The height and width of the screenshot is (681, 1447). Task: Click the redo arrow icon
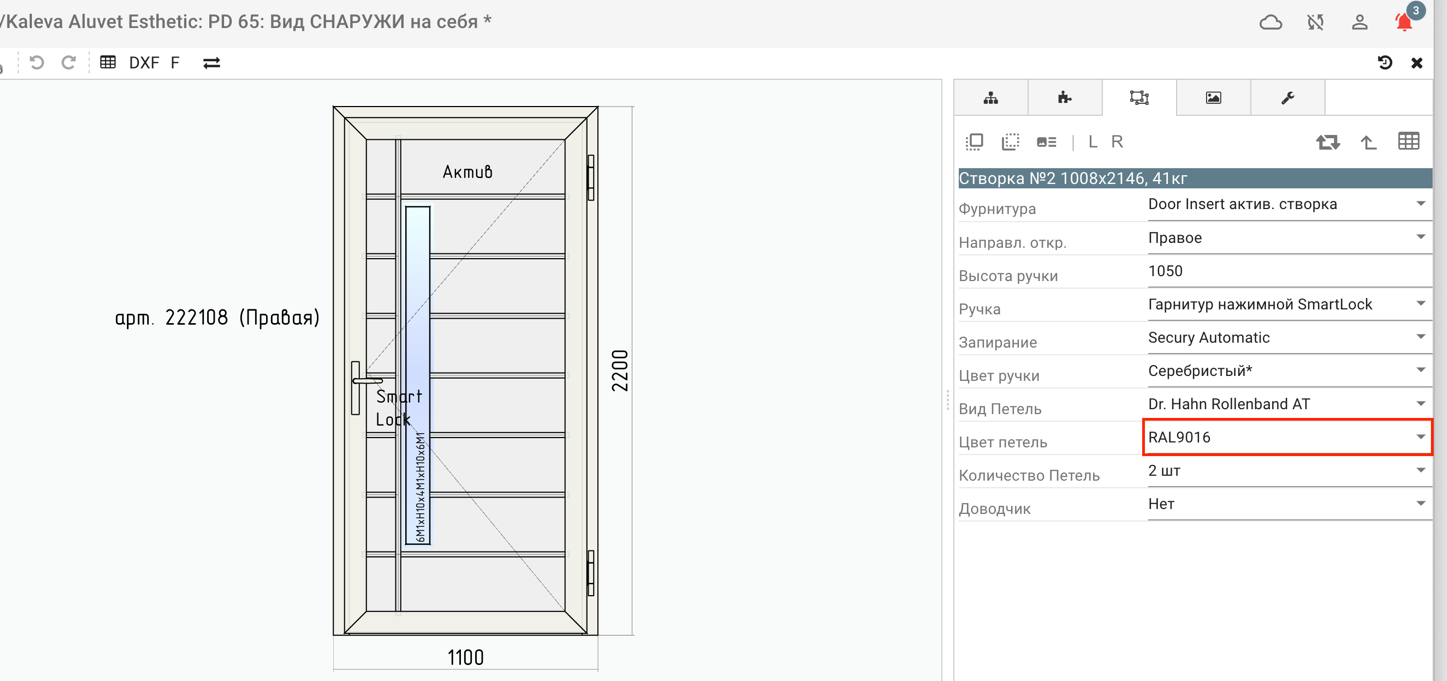pyautogui.click(x=69, y=62)
